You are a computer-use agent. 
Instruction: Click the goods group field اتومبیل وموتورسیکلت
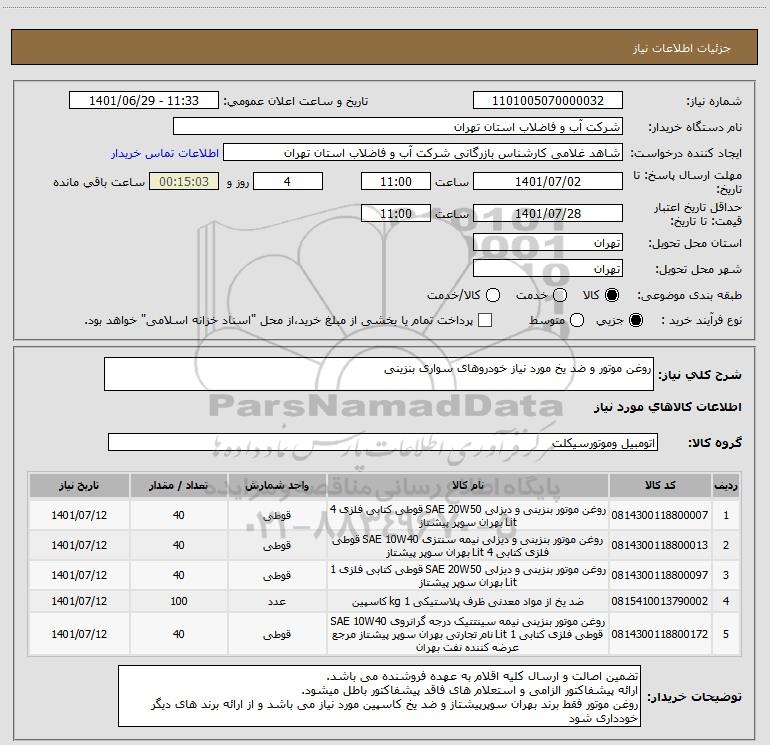point(383,442)
